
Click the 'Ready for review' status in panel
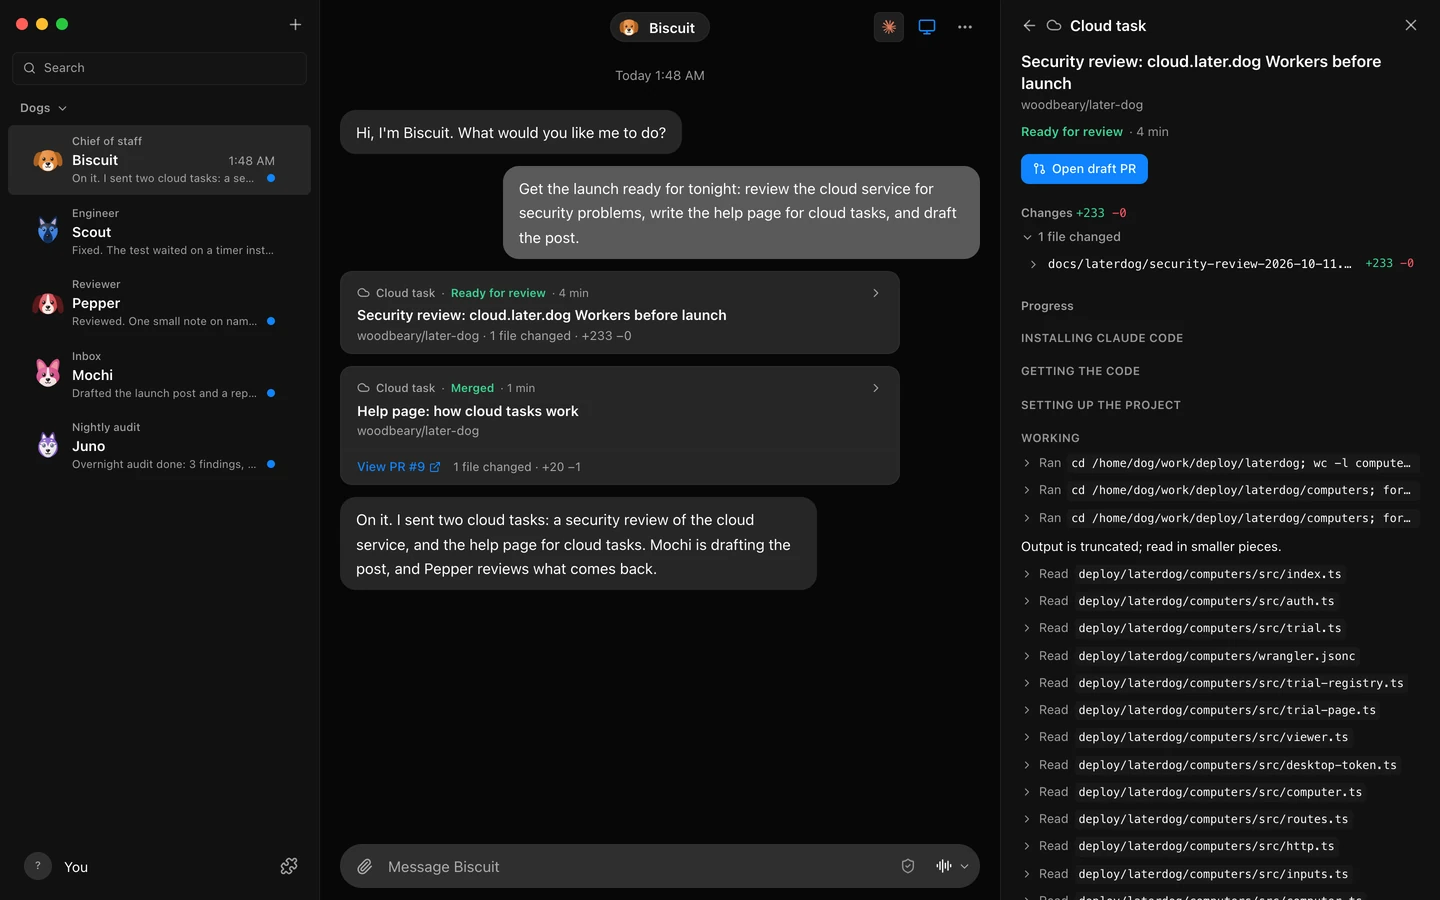tap(1072, 132)
